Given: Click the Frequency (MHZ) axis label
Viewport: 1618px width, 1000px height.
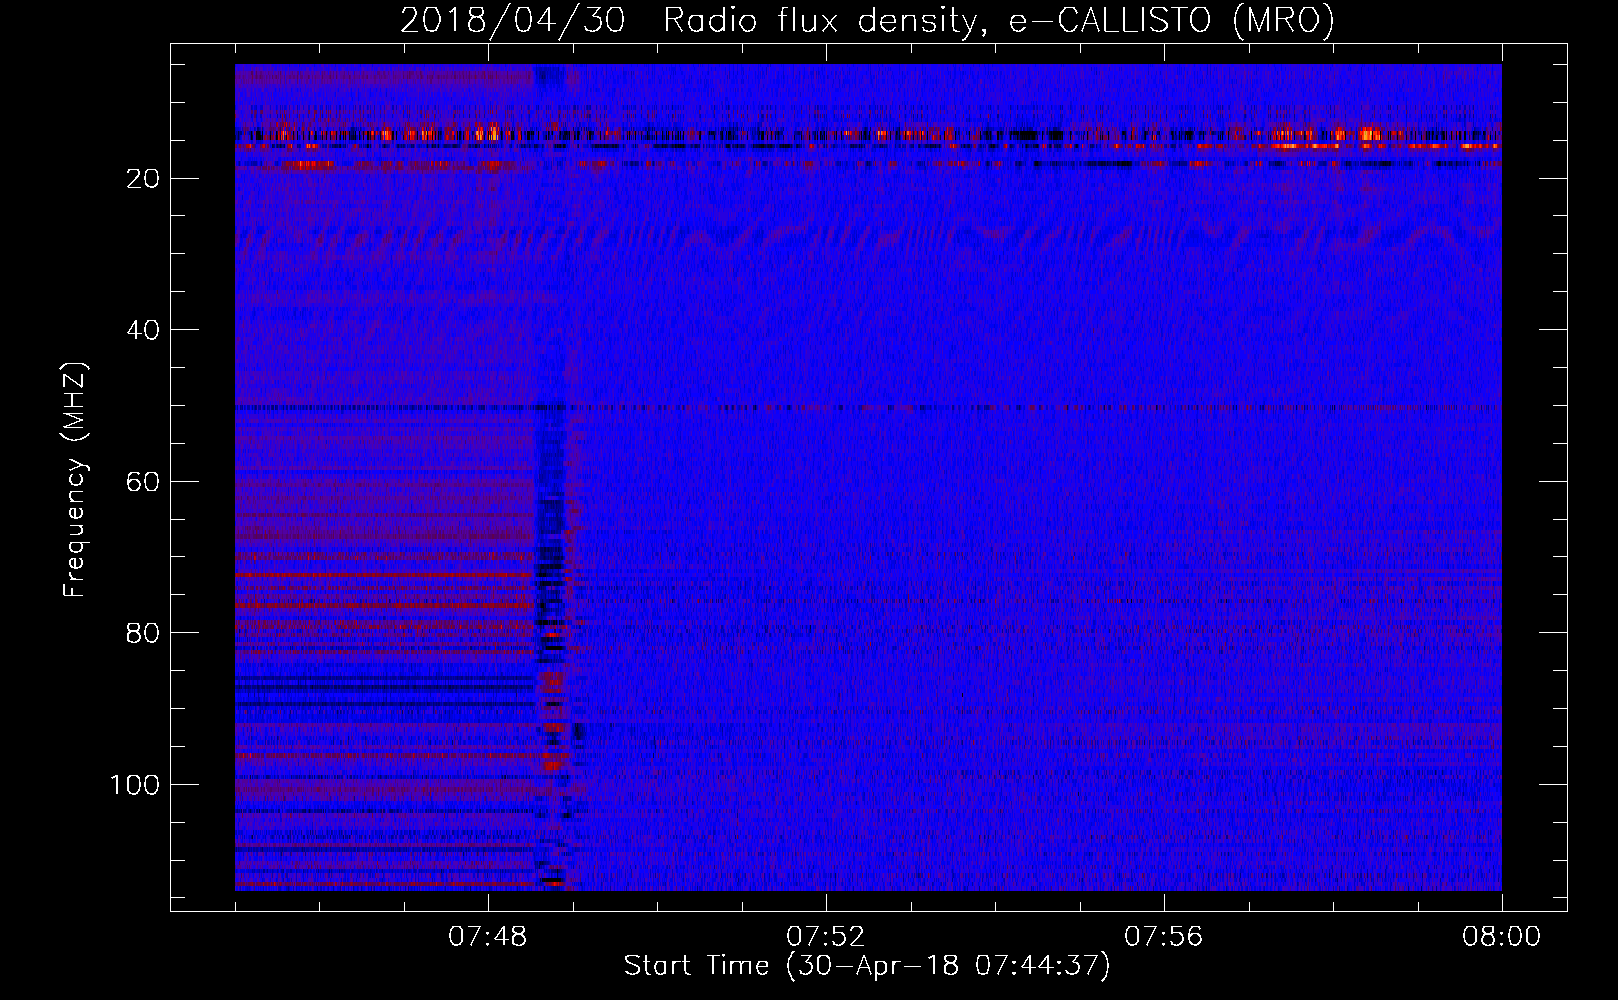Looking at the screenshot, I should (x=75, y=480).
